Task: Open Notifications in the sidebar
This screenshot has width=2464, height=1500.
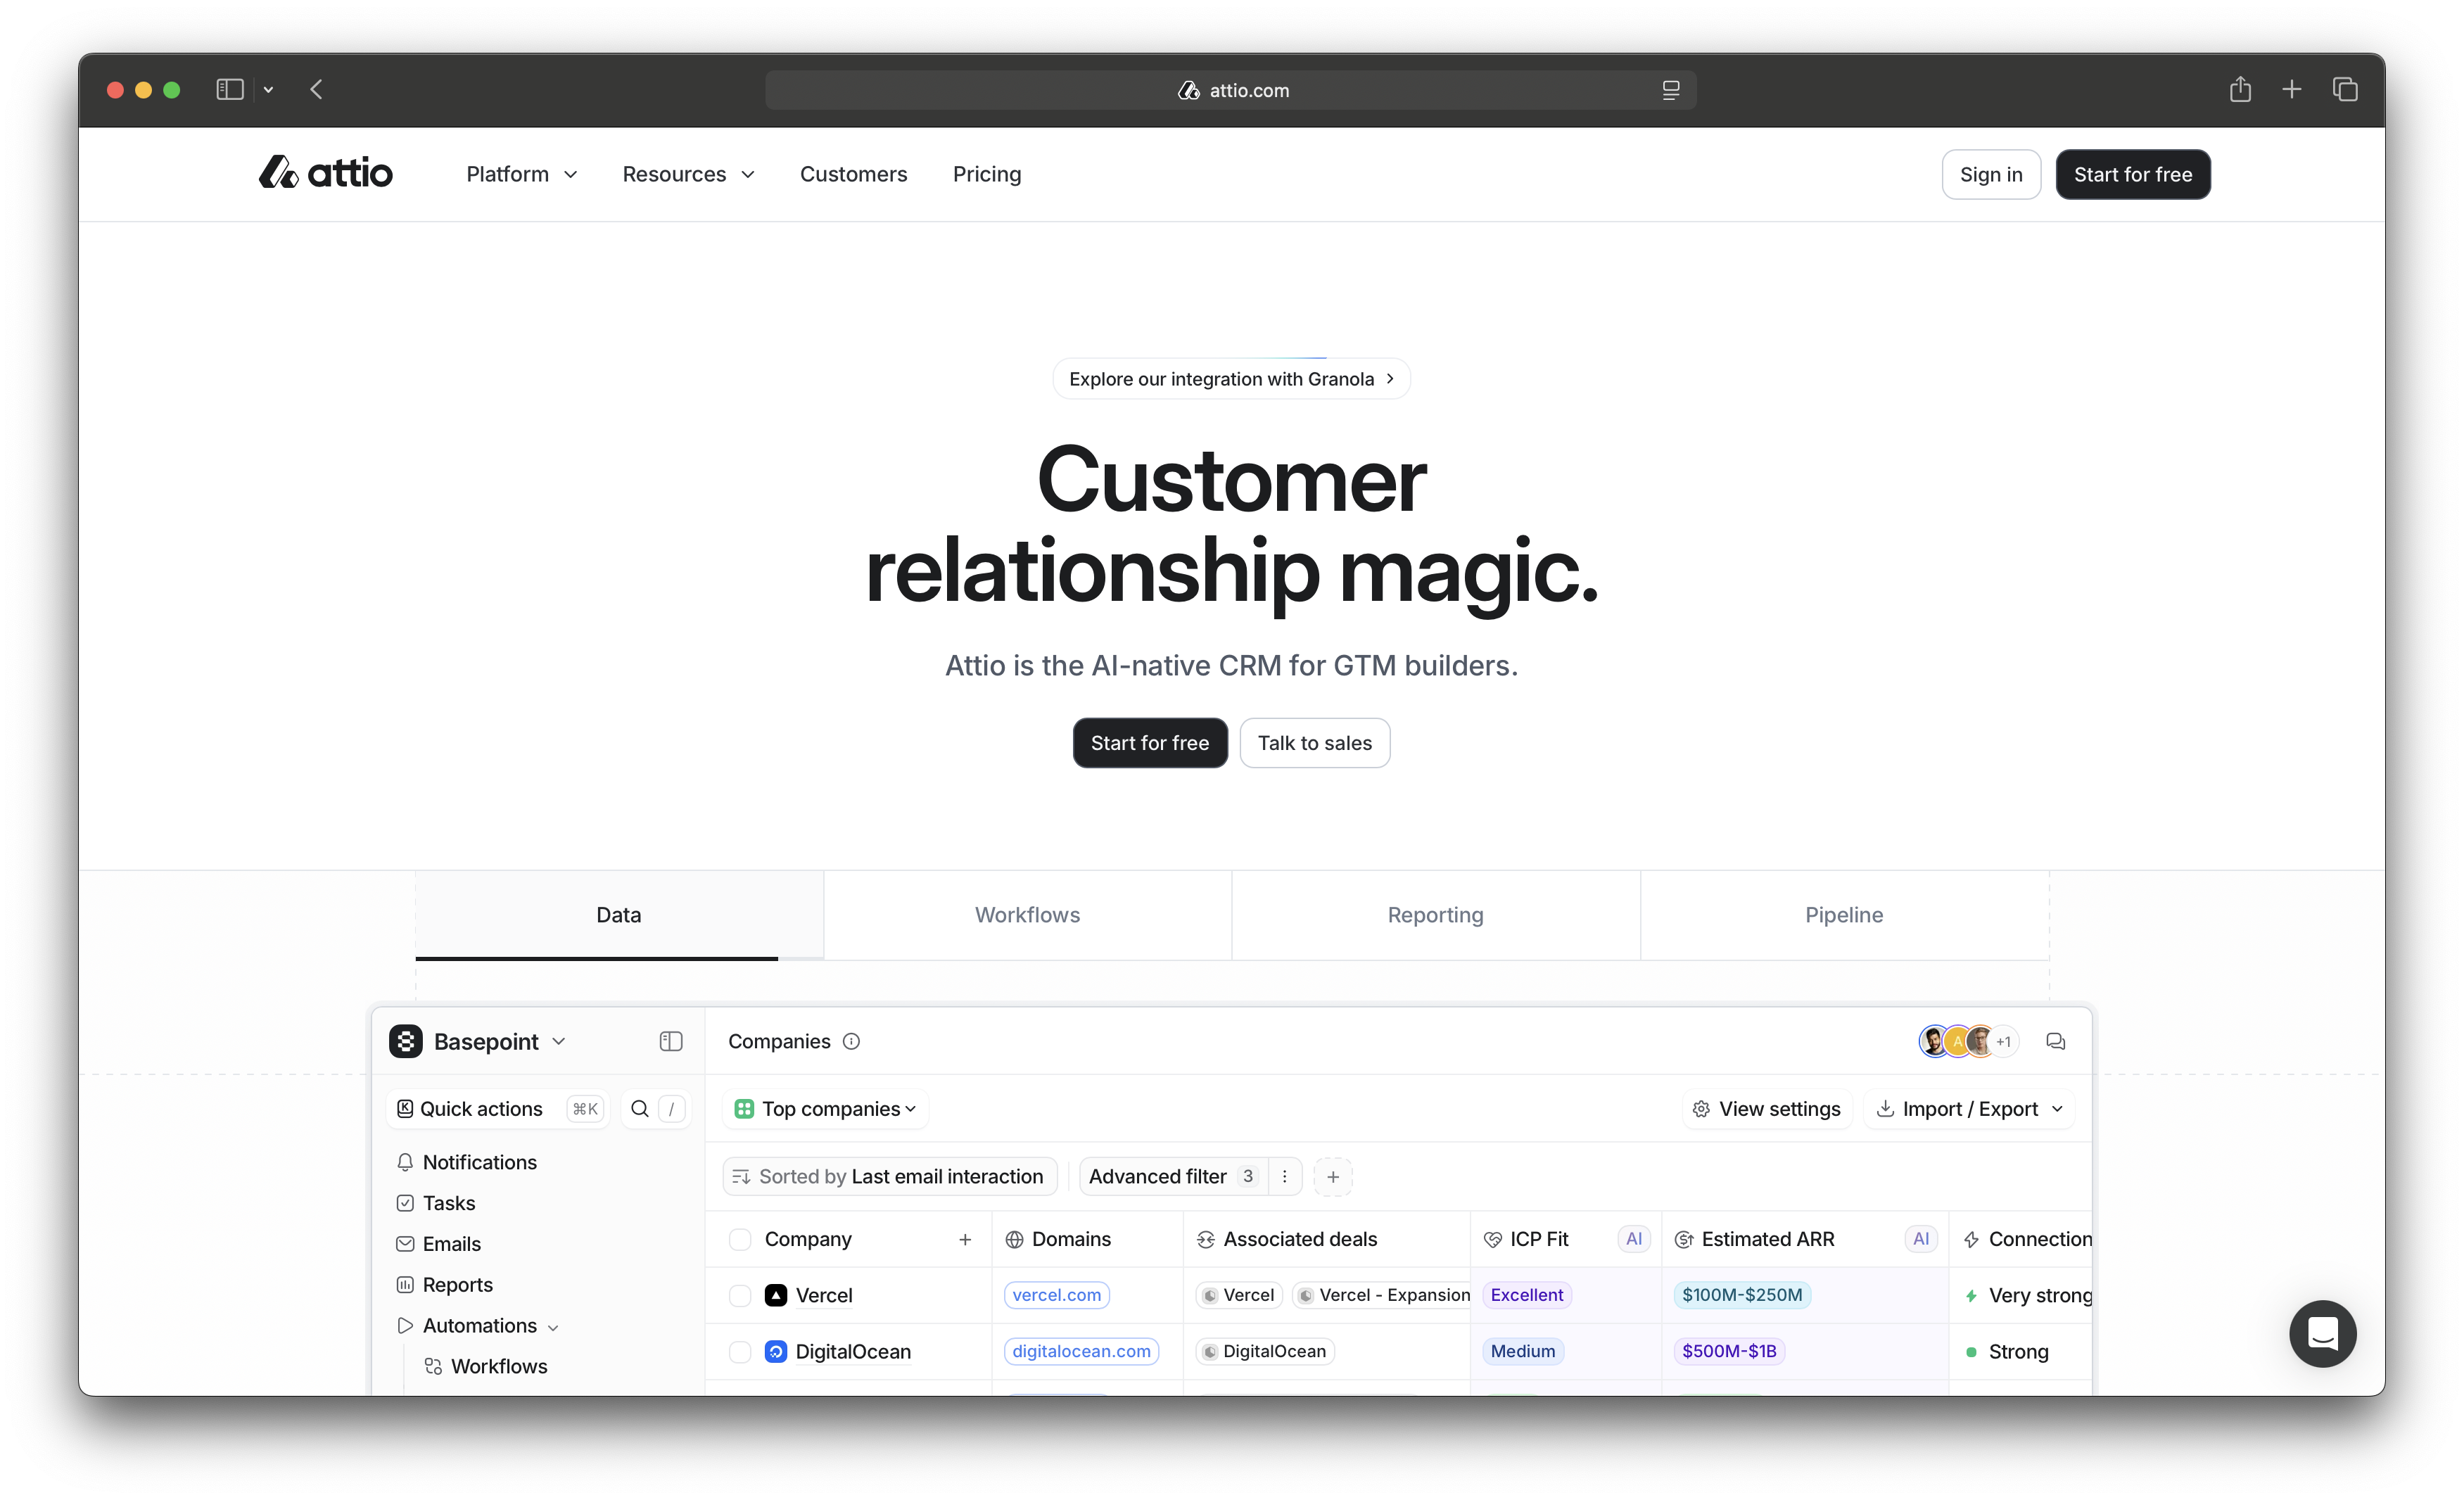Action: pyautogui.click(x=479, y=1162)
